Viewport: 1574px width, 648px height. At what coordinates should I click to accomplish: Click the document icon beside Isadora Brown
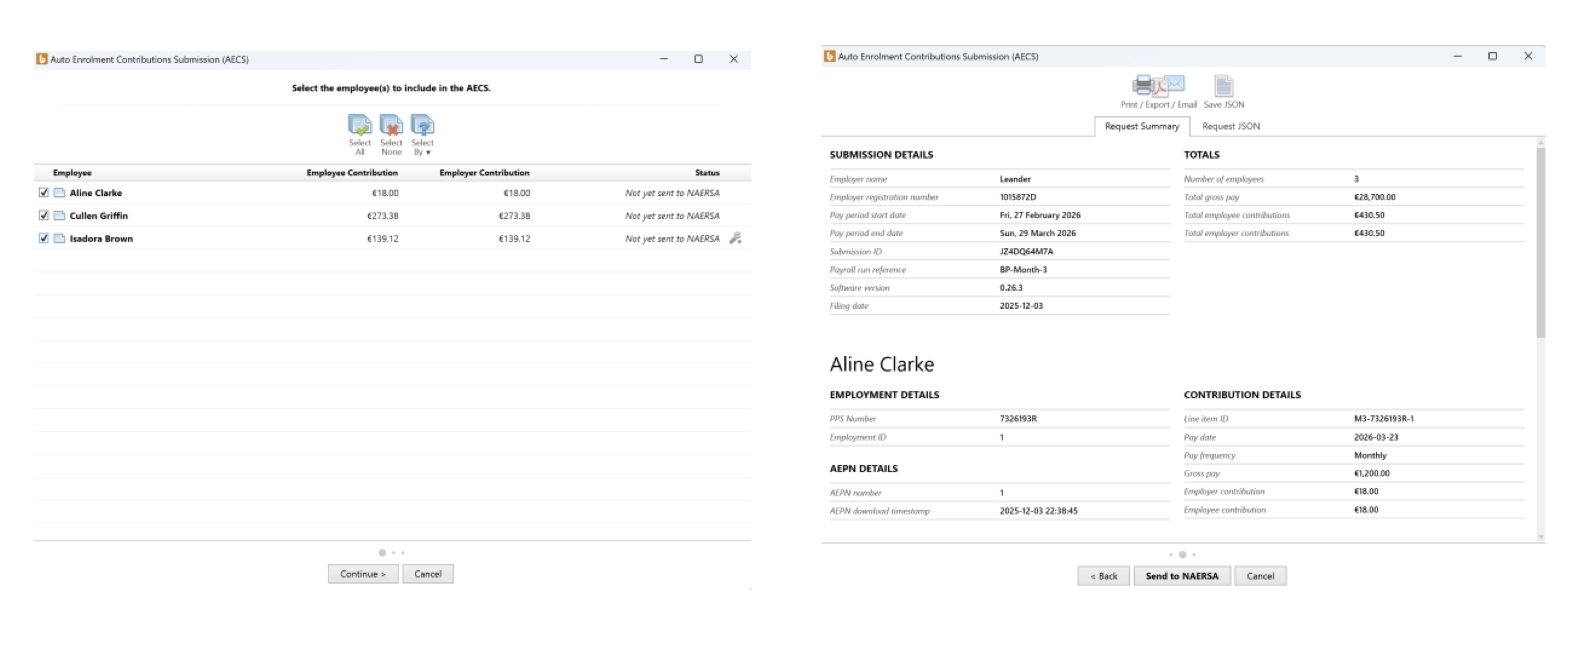[x=59, y=239]
